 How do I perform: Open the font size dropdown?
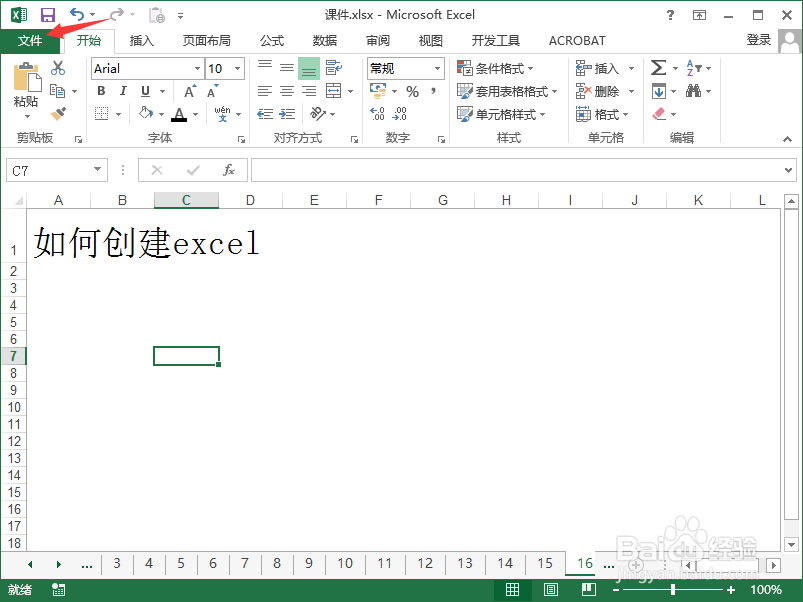pos(238,68)
